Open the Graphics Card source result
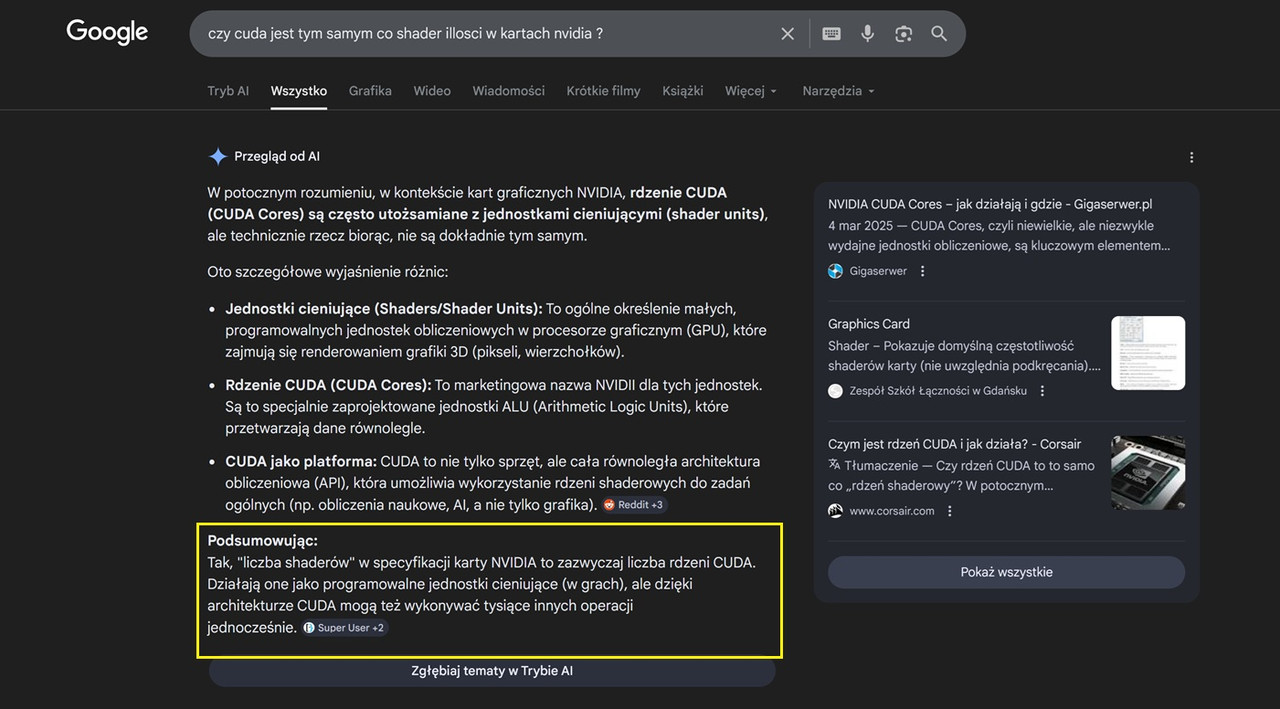The height and width of the screenshot is (709, 1280). tap(869, 324)
